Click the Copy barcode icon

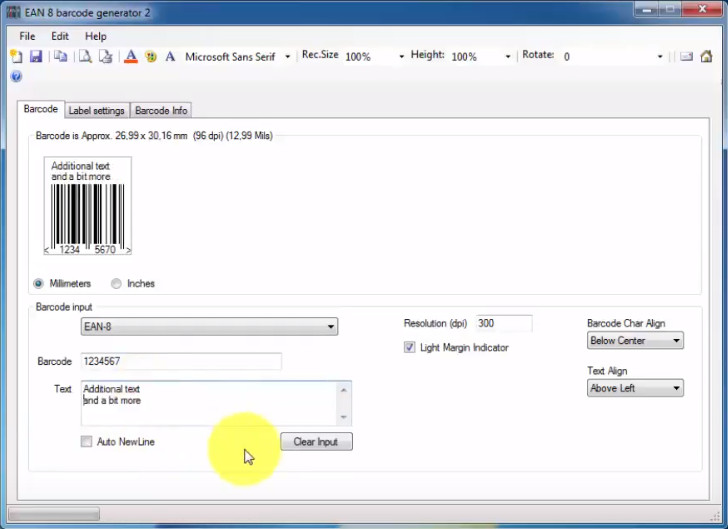coord(60,56)
